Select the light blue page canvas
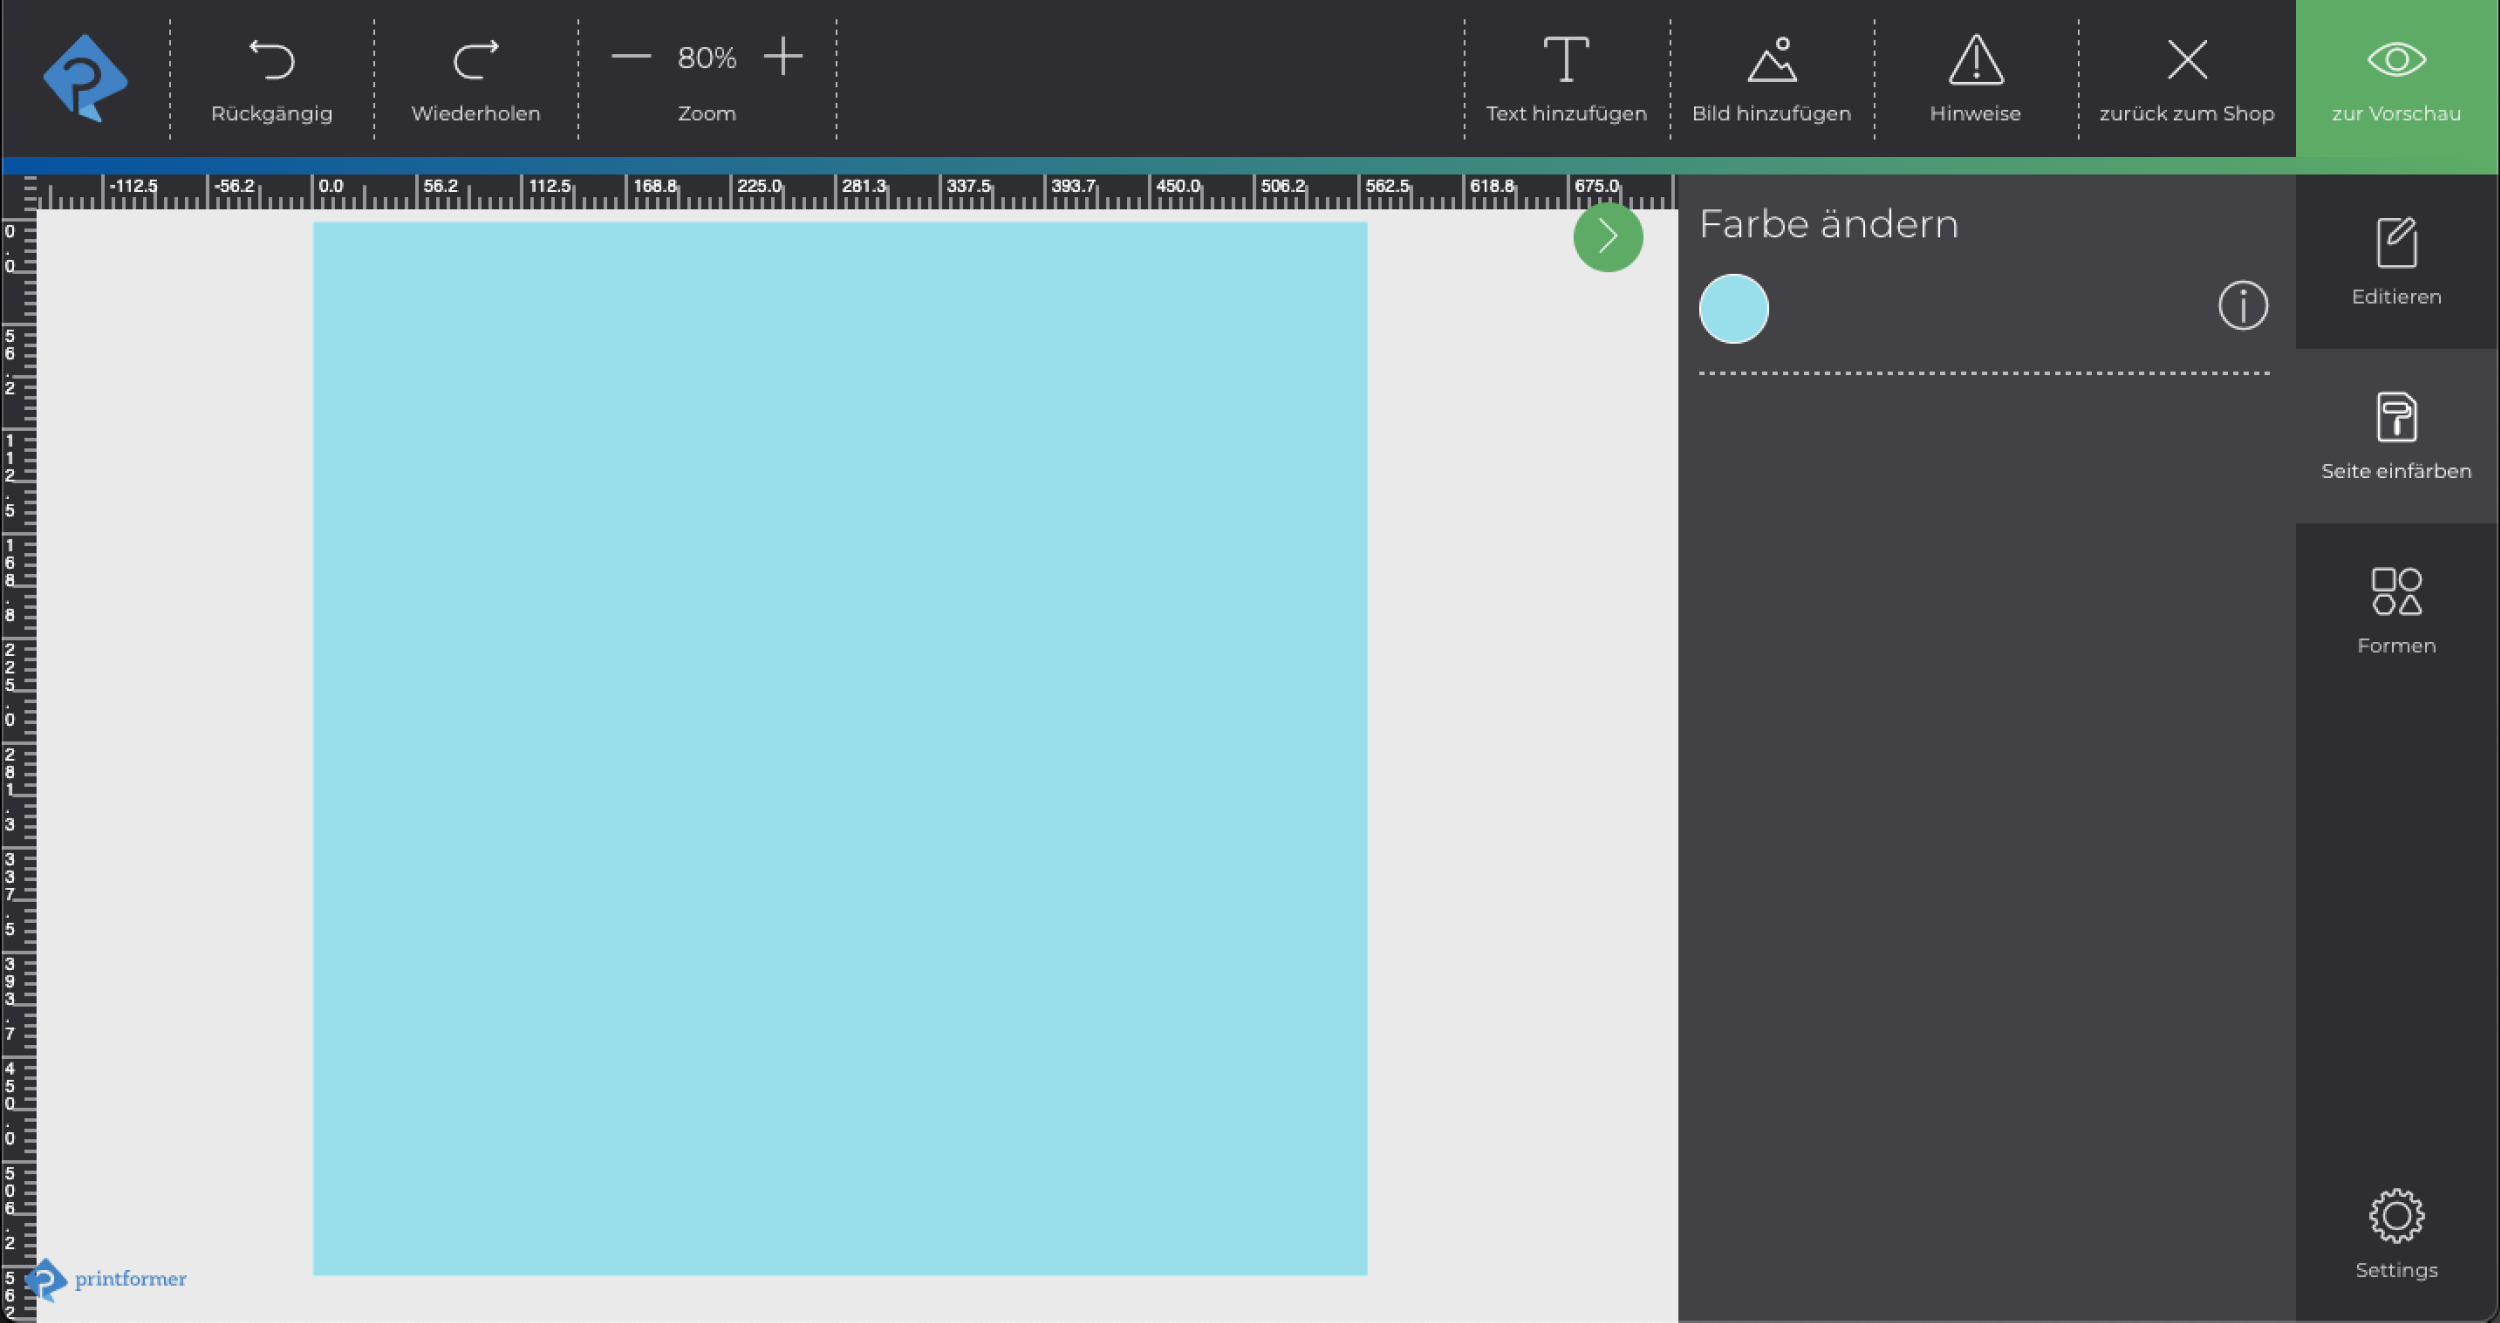 pyautogui.click(x=840, y=750)
